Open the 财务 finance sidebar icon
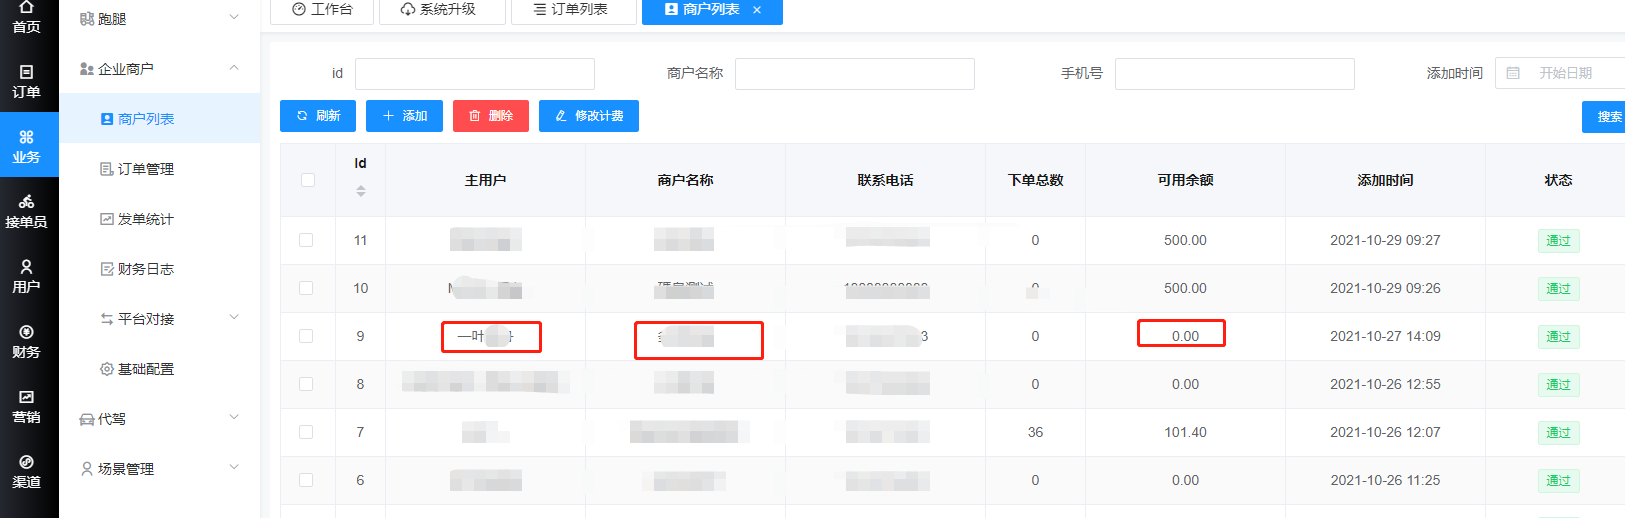 point(27,342)
